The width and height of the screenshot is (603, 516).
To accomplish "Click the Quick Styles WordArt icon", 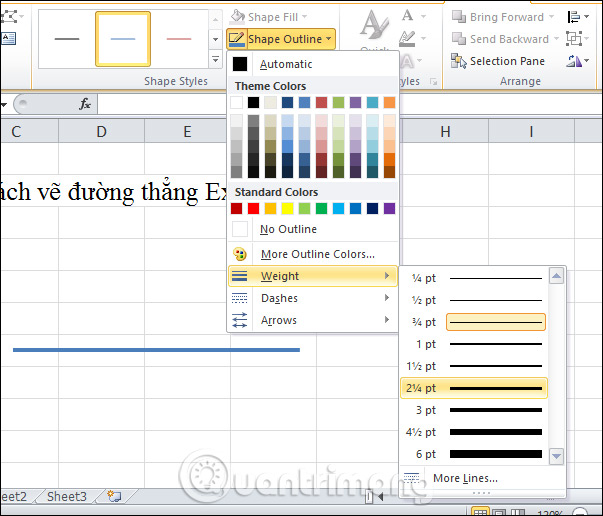I will tap(374, 25).
